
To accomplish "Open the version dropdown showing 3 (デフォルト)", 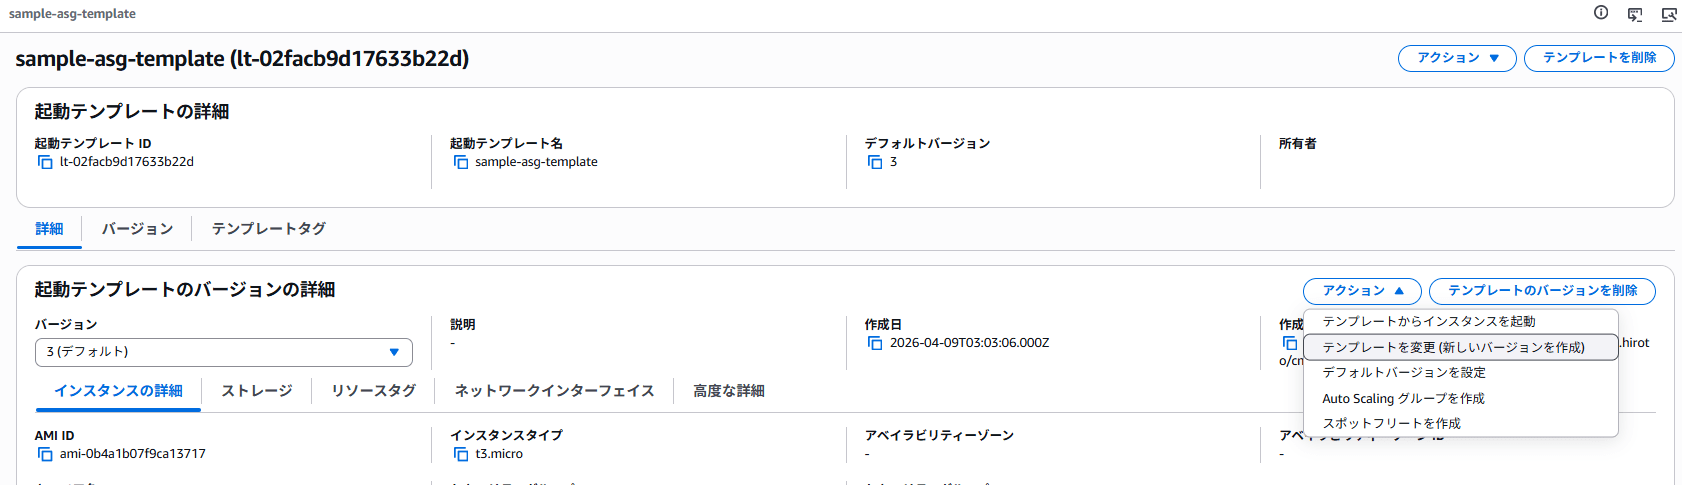I will coord(224,352).
